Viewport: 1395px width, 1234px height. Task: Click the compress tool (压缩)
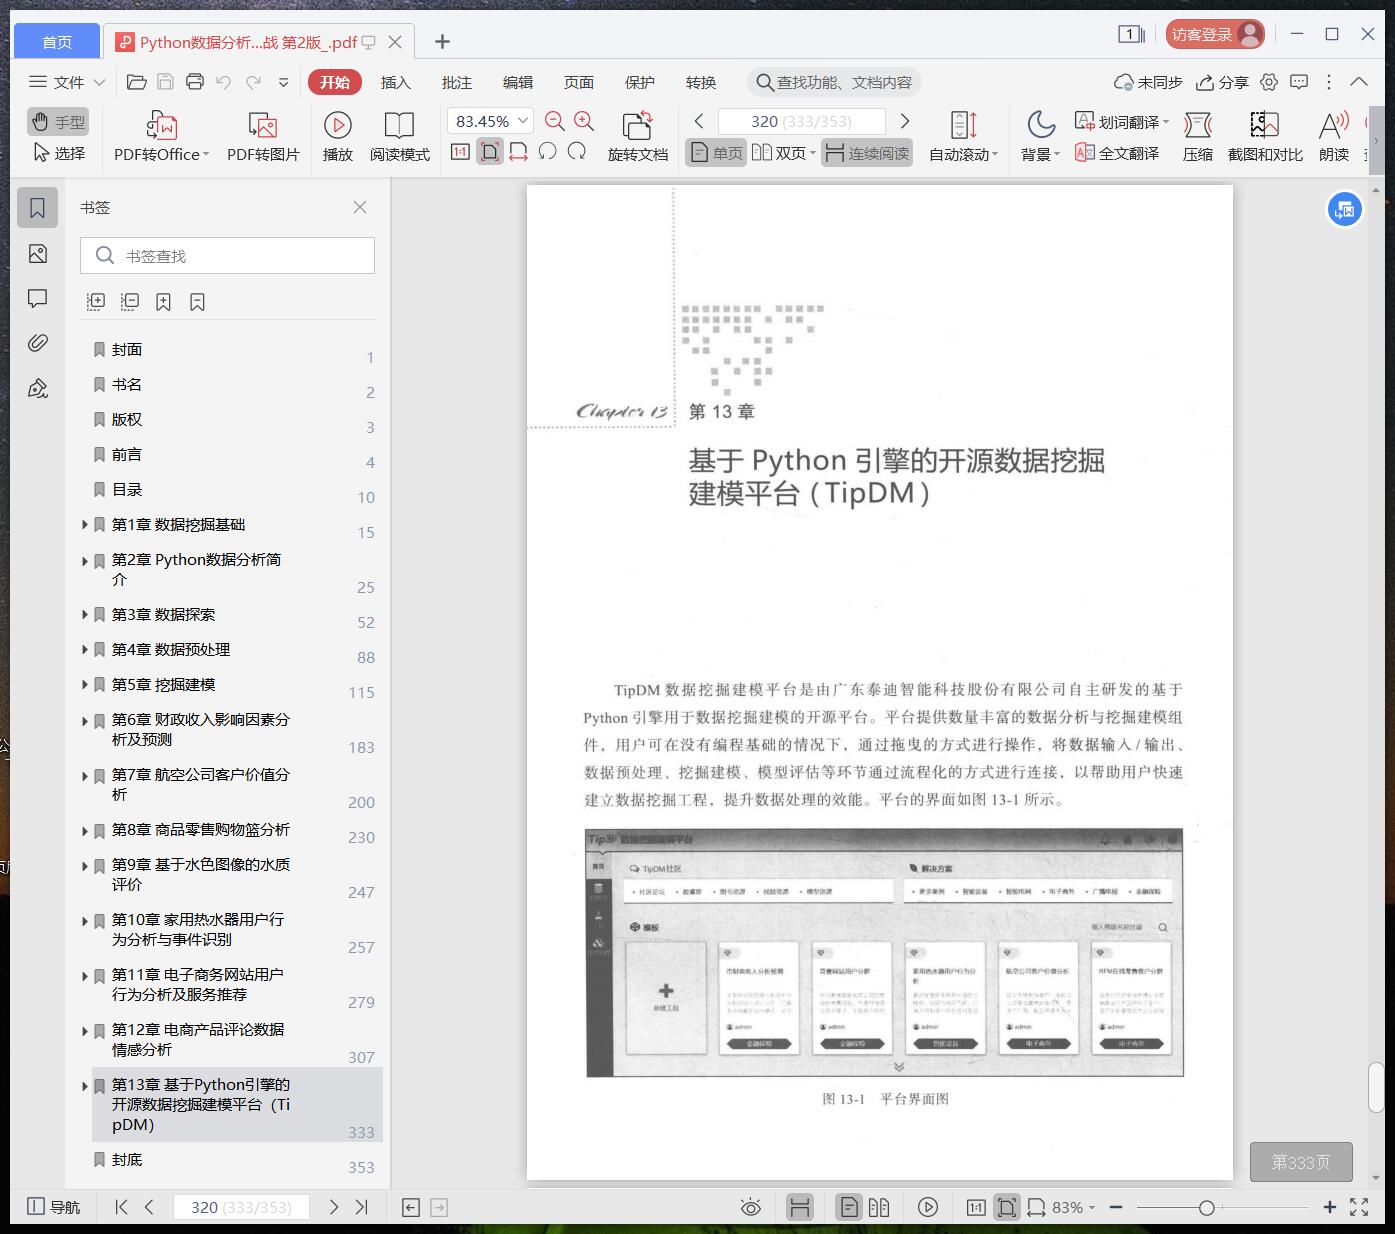[1197, 137]
